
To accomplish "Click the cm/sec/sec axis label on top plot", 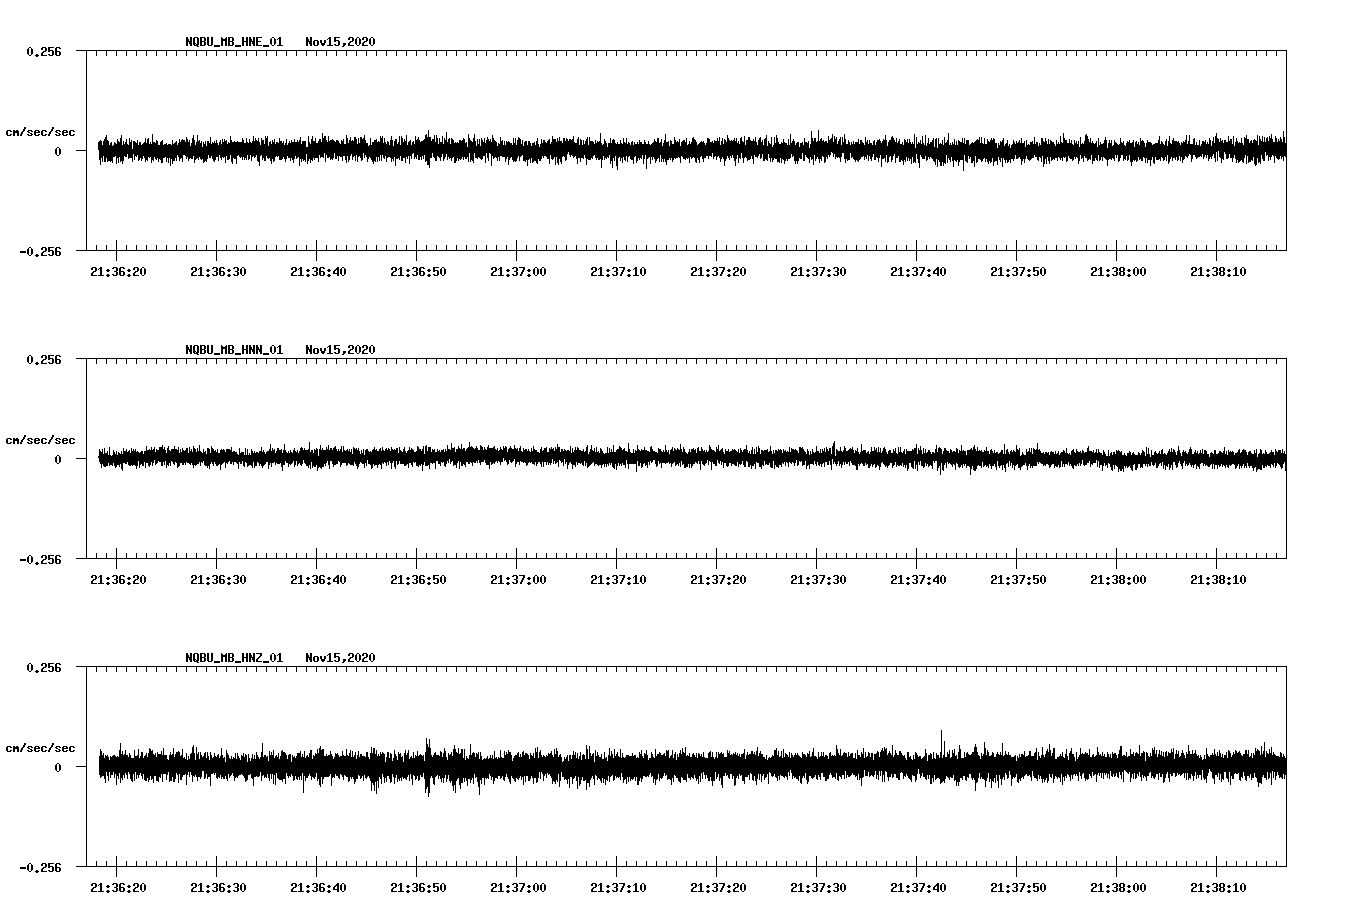I will (x=40, y=130).
